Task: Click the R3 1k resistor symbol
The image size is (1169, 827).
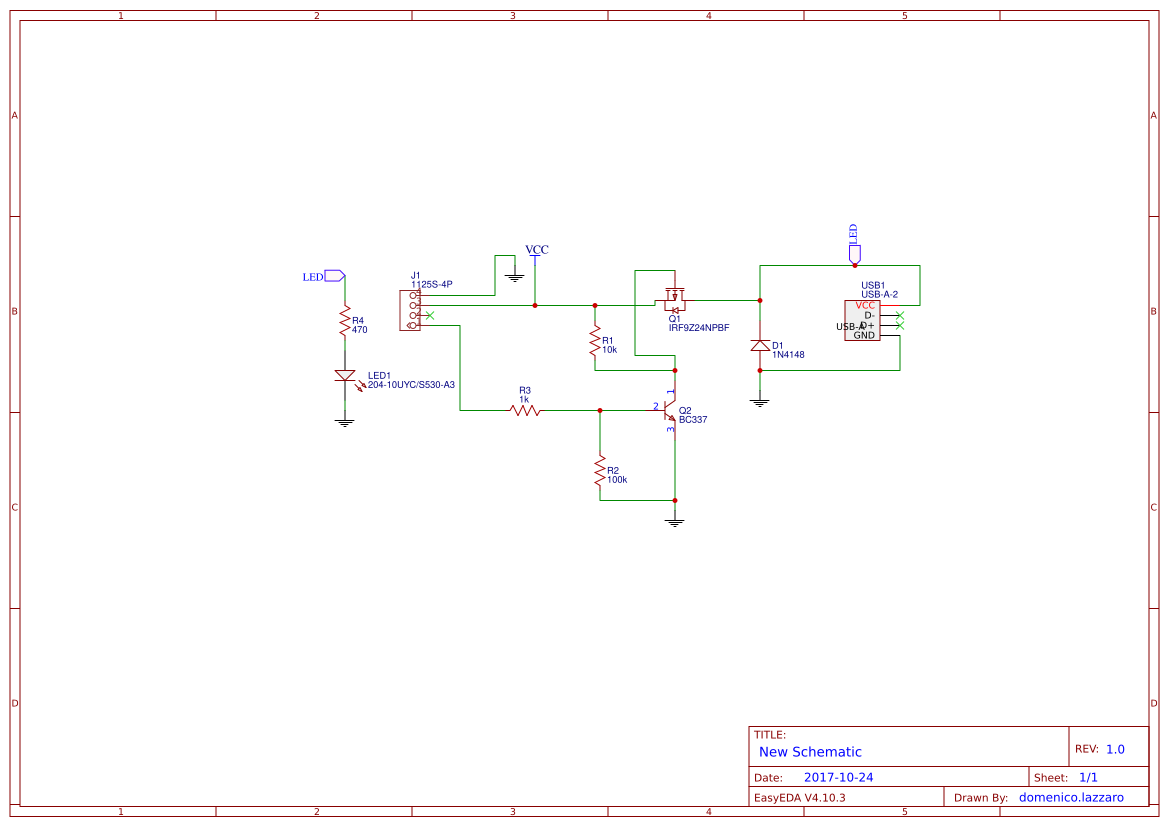Action: tap(523, 410)
